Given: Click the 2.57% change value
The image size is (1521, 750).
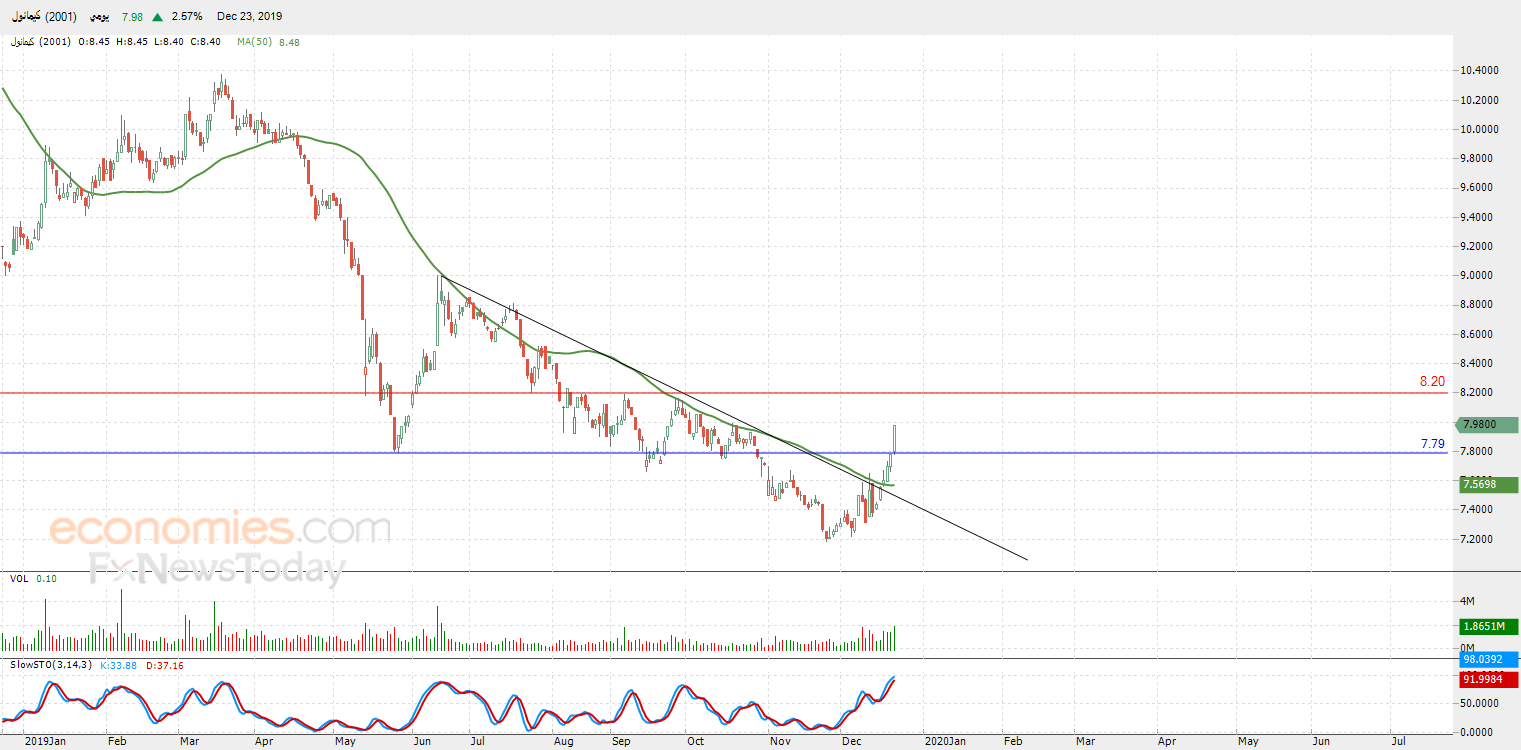Looking at the screenshot, I should (x=187, y=17).
